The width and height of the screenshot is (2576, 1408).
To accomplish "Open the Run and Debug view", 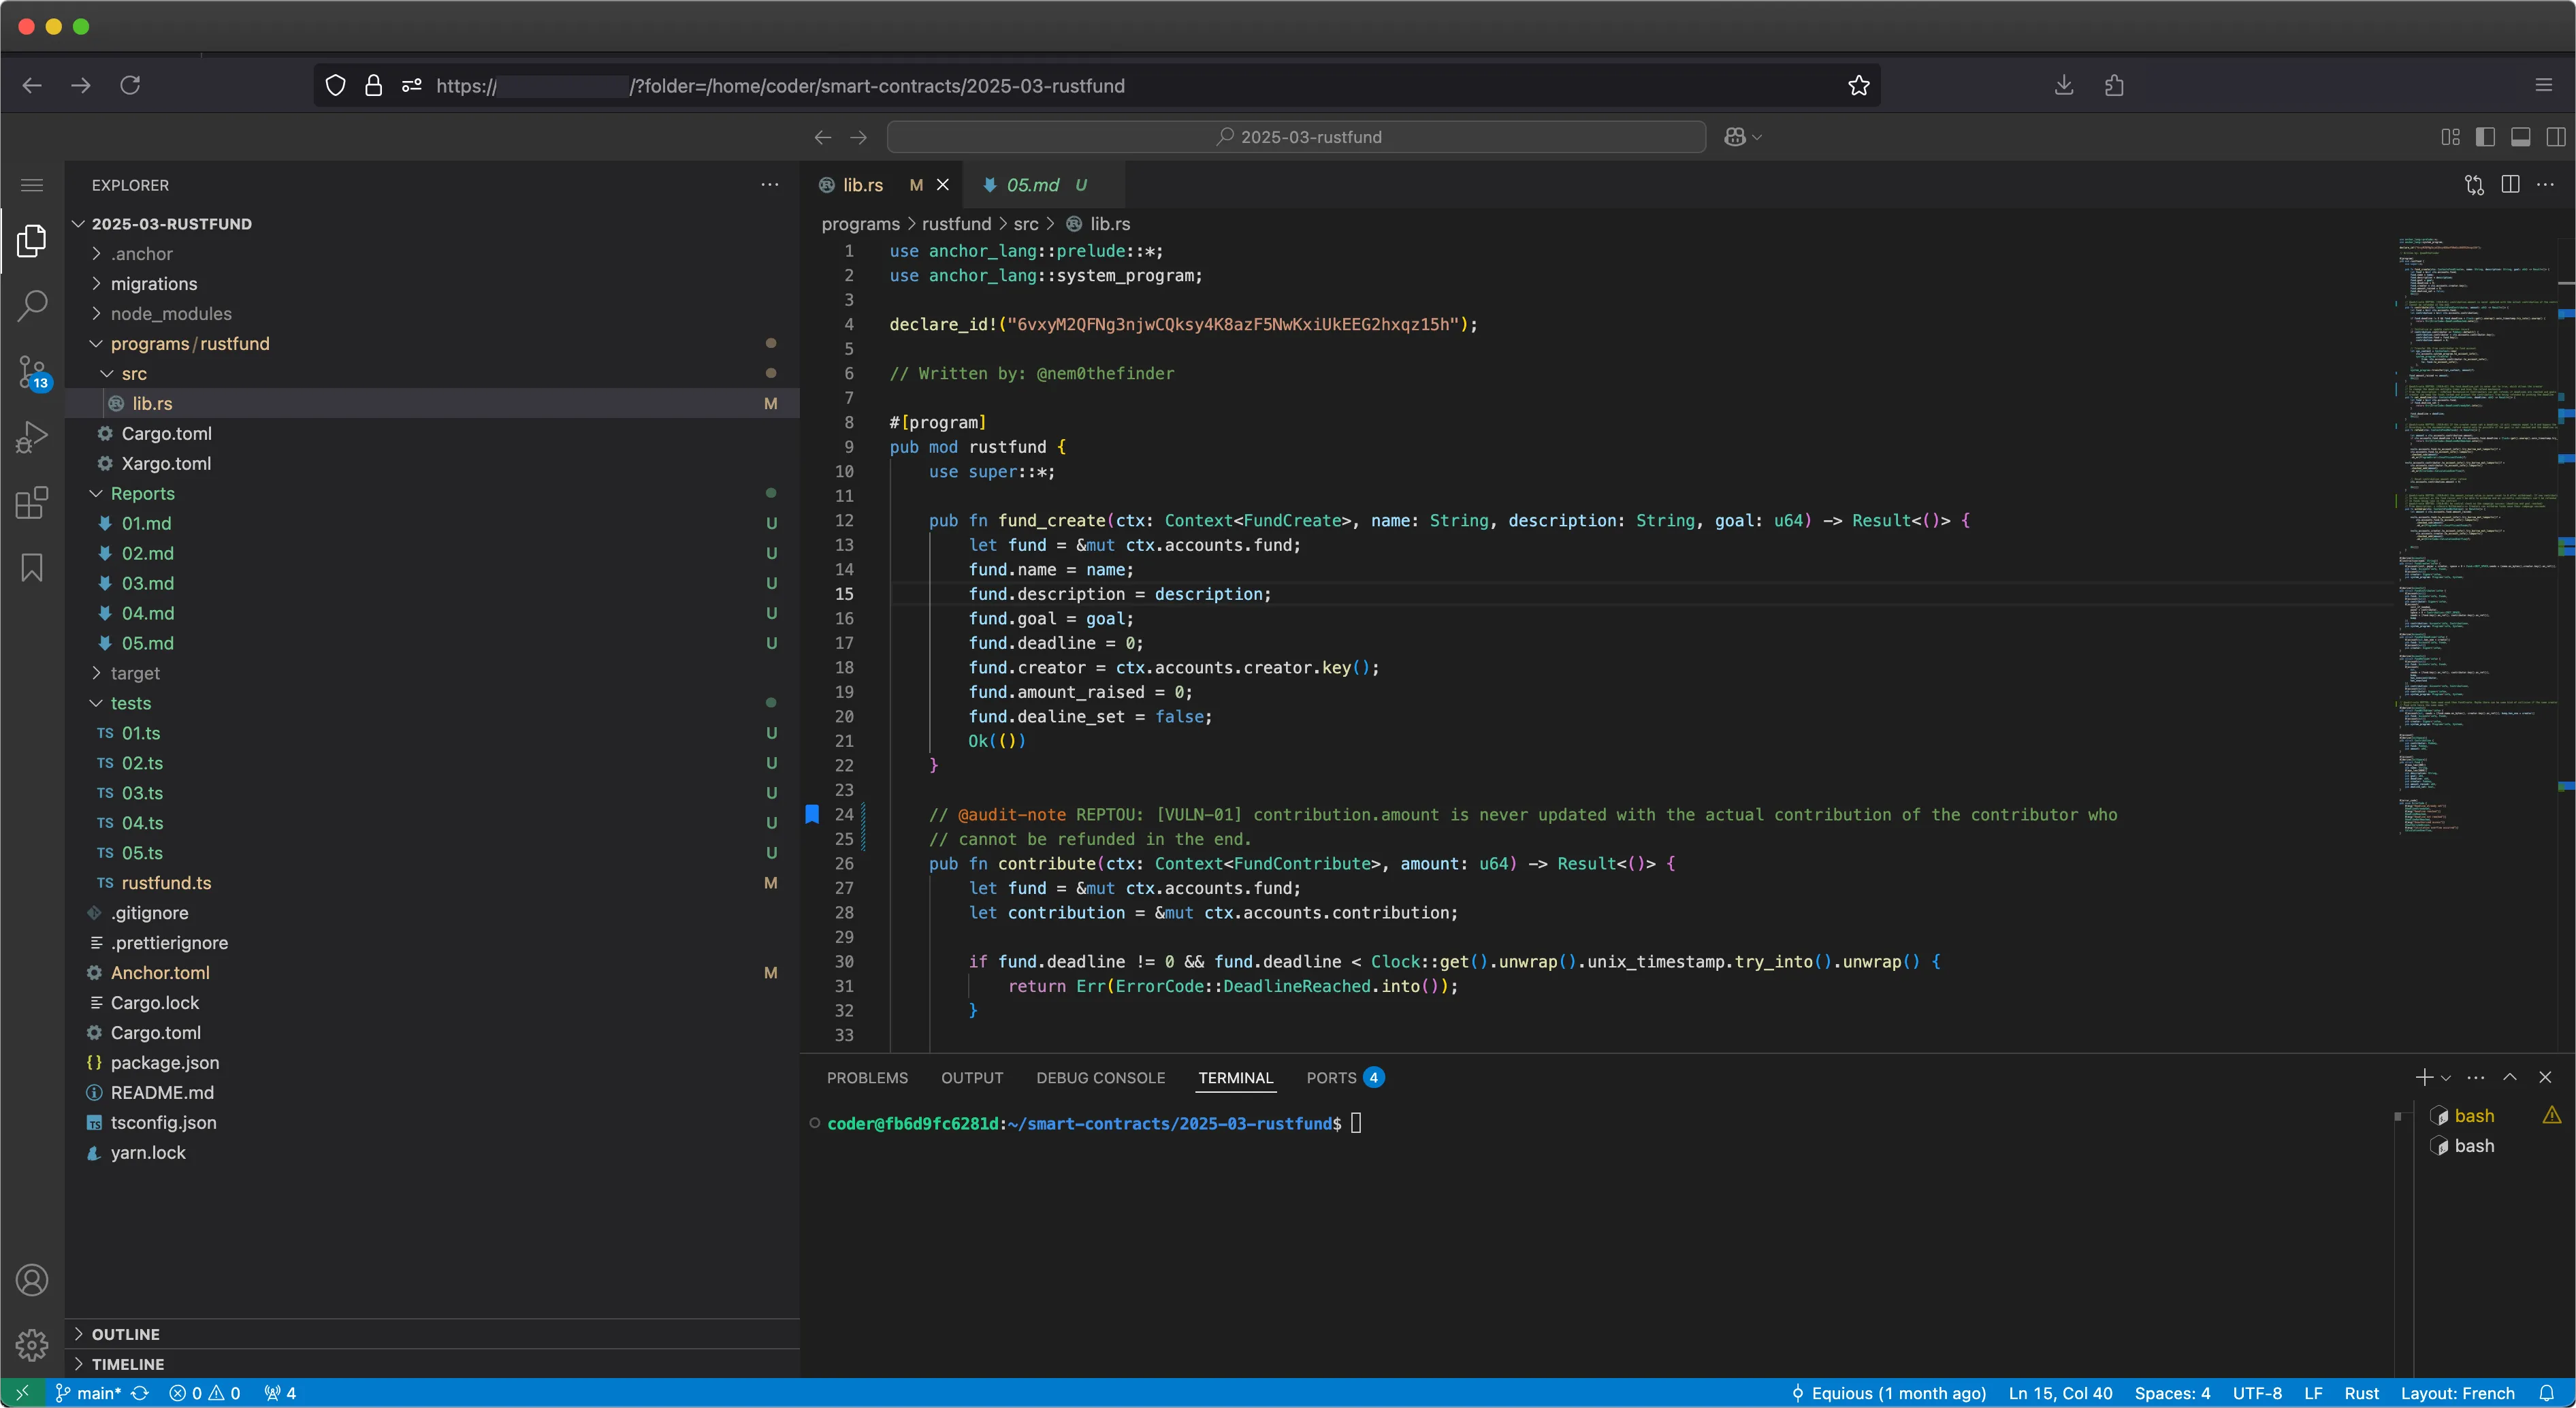I will pos(31,437).
